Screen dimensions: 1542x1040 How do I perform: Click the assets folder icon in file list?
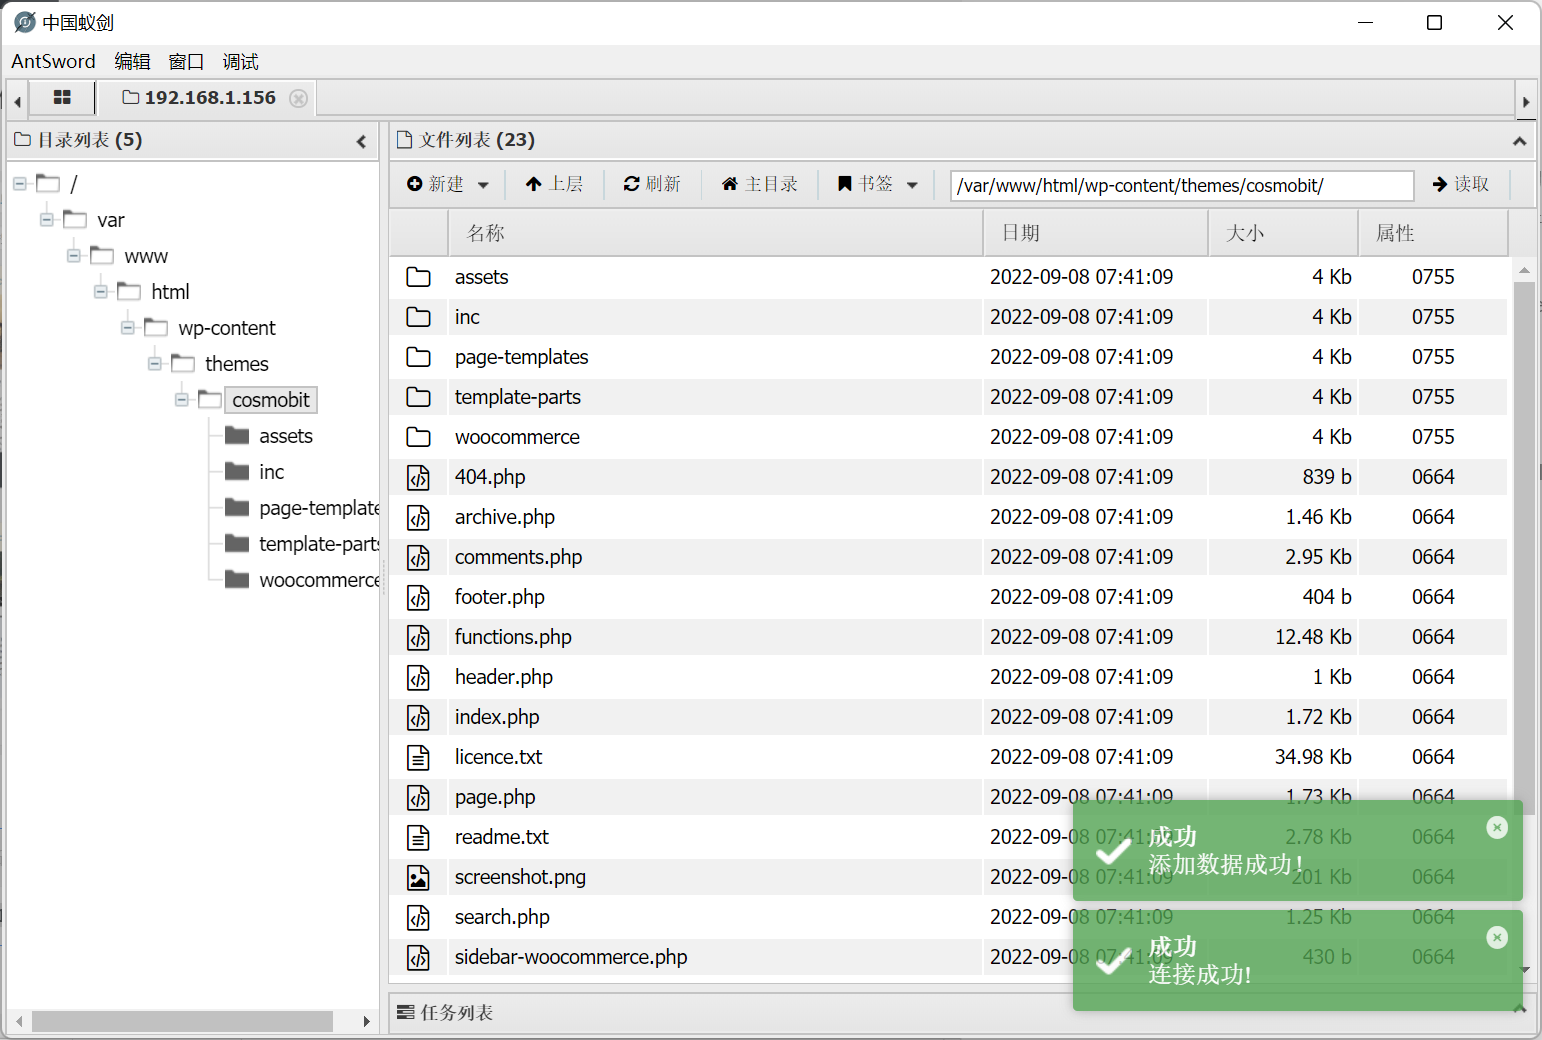coord(418,277)
